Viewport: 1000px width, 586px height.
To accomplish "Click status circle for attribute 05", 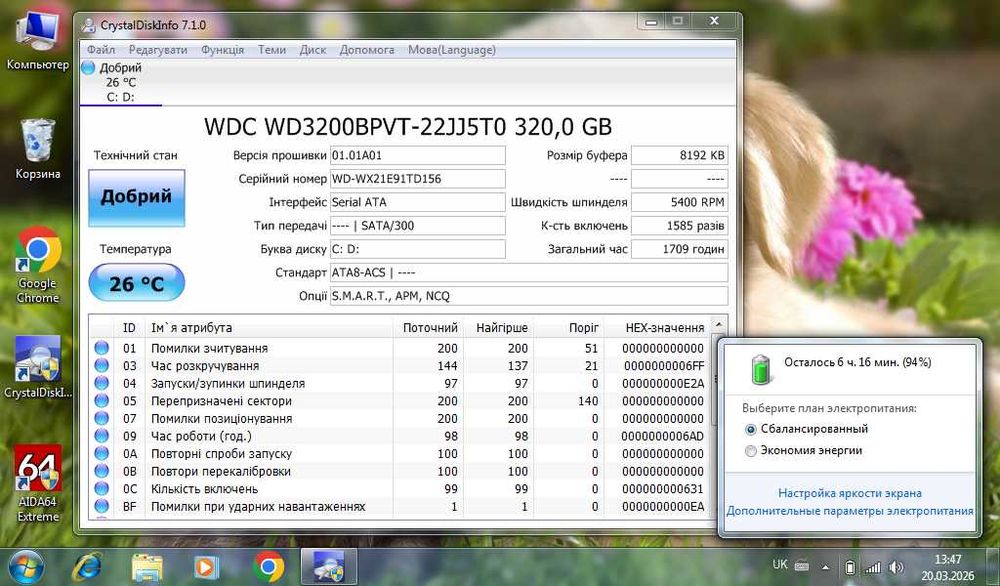I will [x=101, y=400].
